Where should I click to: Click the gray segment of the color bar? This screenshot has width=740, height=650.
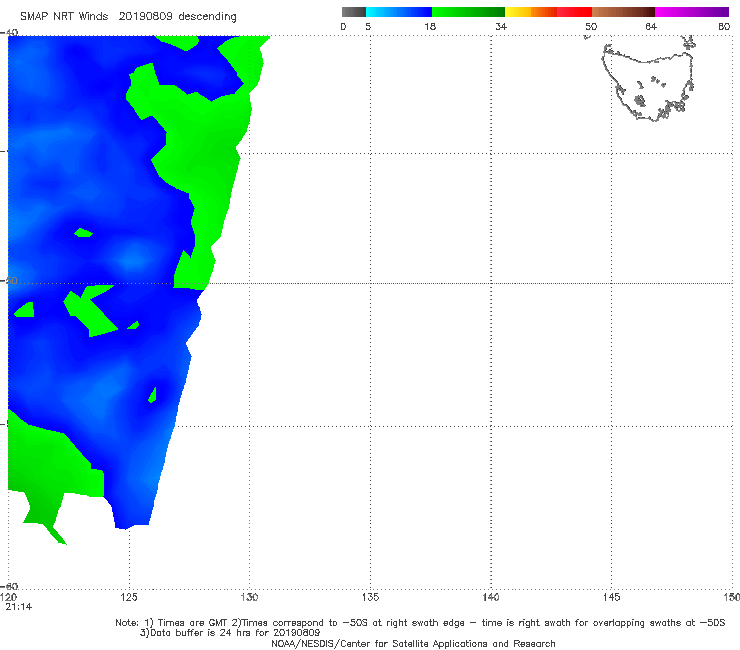pyautogui.click(x=354, y=12)
